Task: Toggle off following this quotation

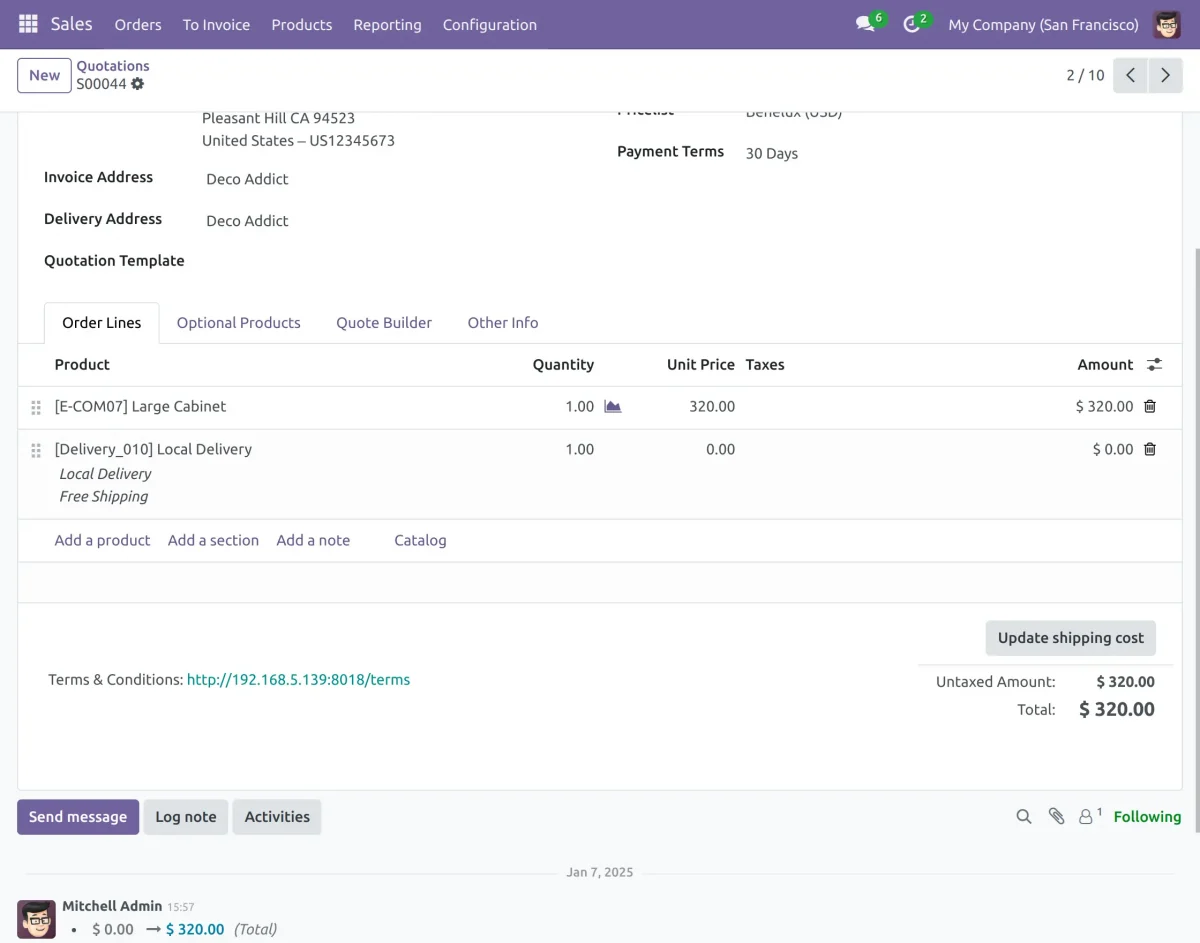Action: pyautogui.click(x=1147, y=816)
